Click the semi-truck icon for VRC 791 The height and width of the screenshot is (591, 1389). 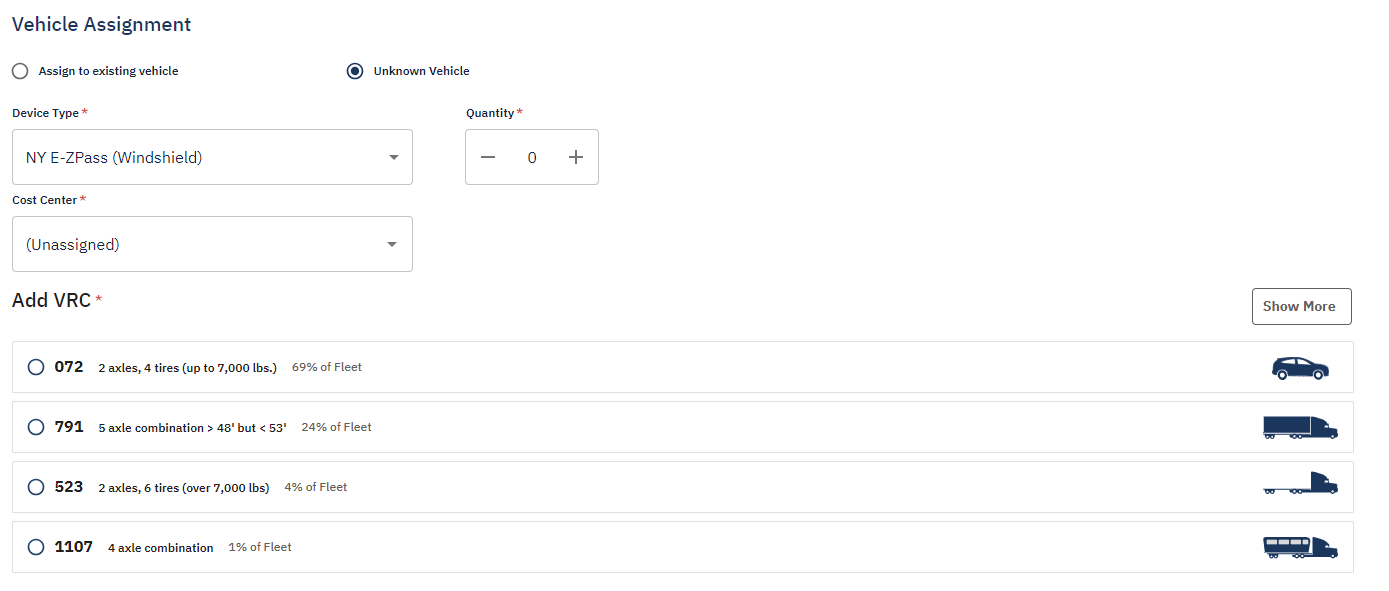(x=1300, y=427)
